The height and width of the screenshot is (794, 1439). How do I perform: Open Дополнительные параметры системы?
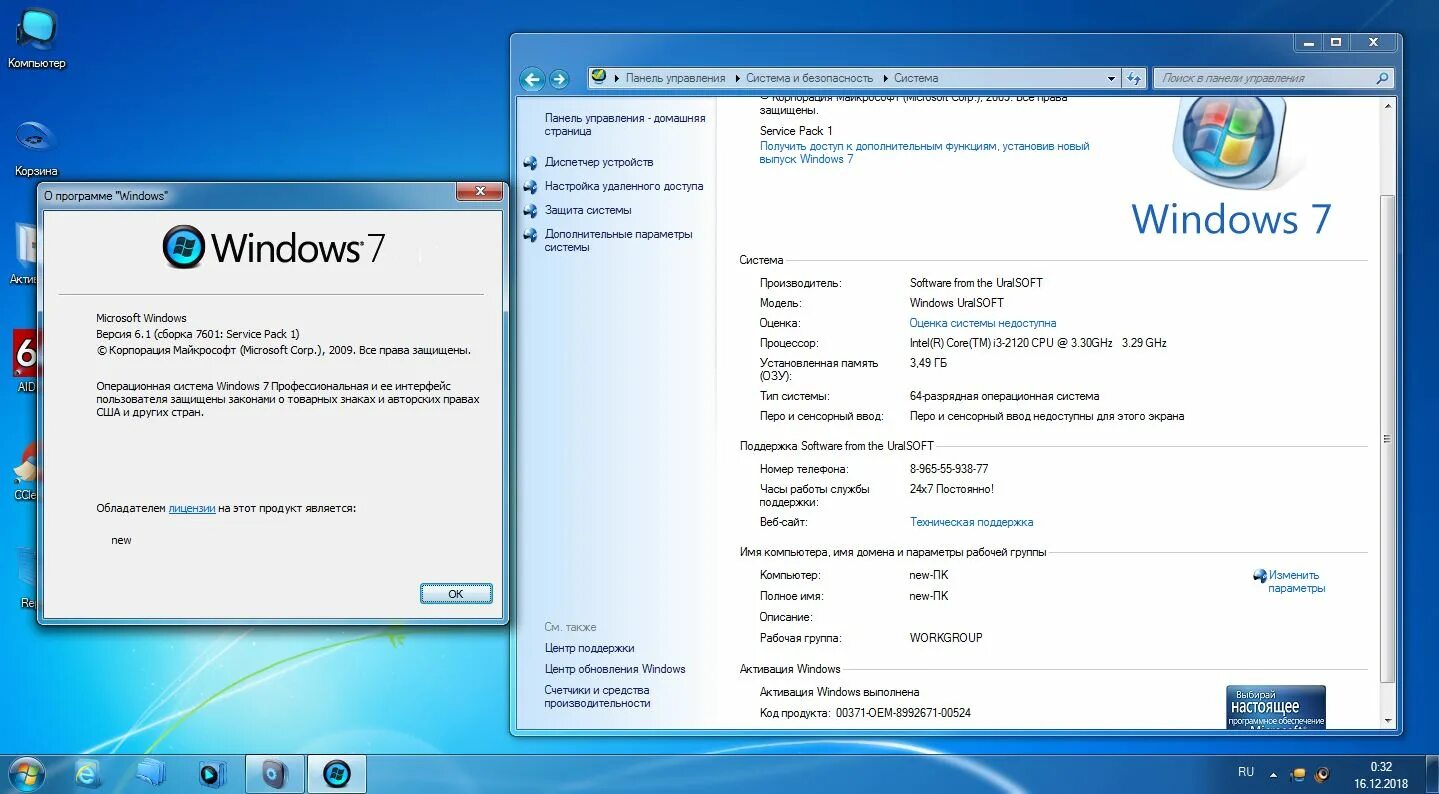[x=619, y=241]
